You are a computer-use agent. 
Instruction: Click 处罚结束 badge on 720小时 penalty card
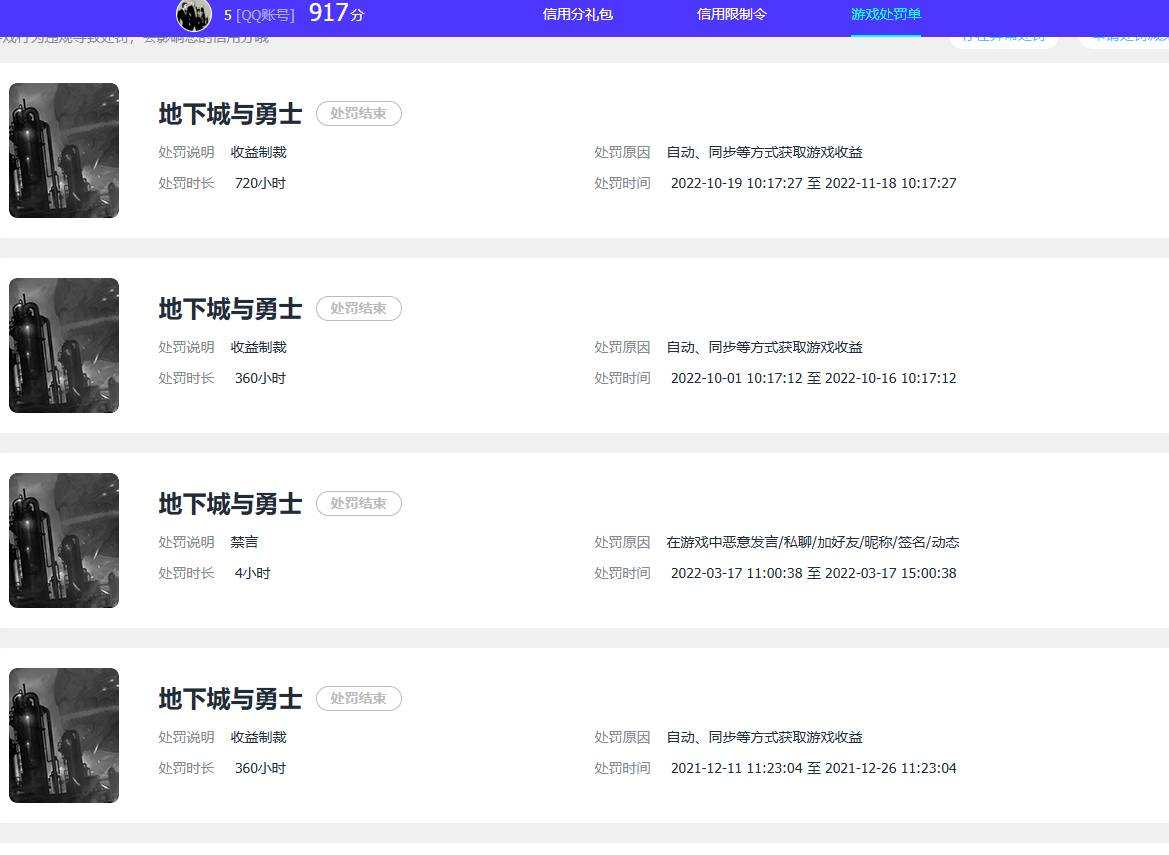point(359,113)
